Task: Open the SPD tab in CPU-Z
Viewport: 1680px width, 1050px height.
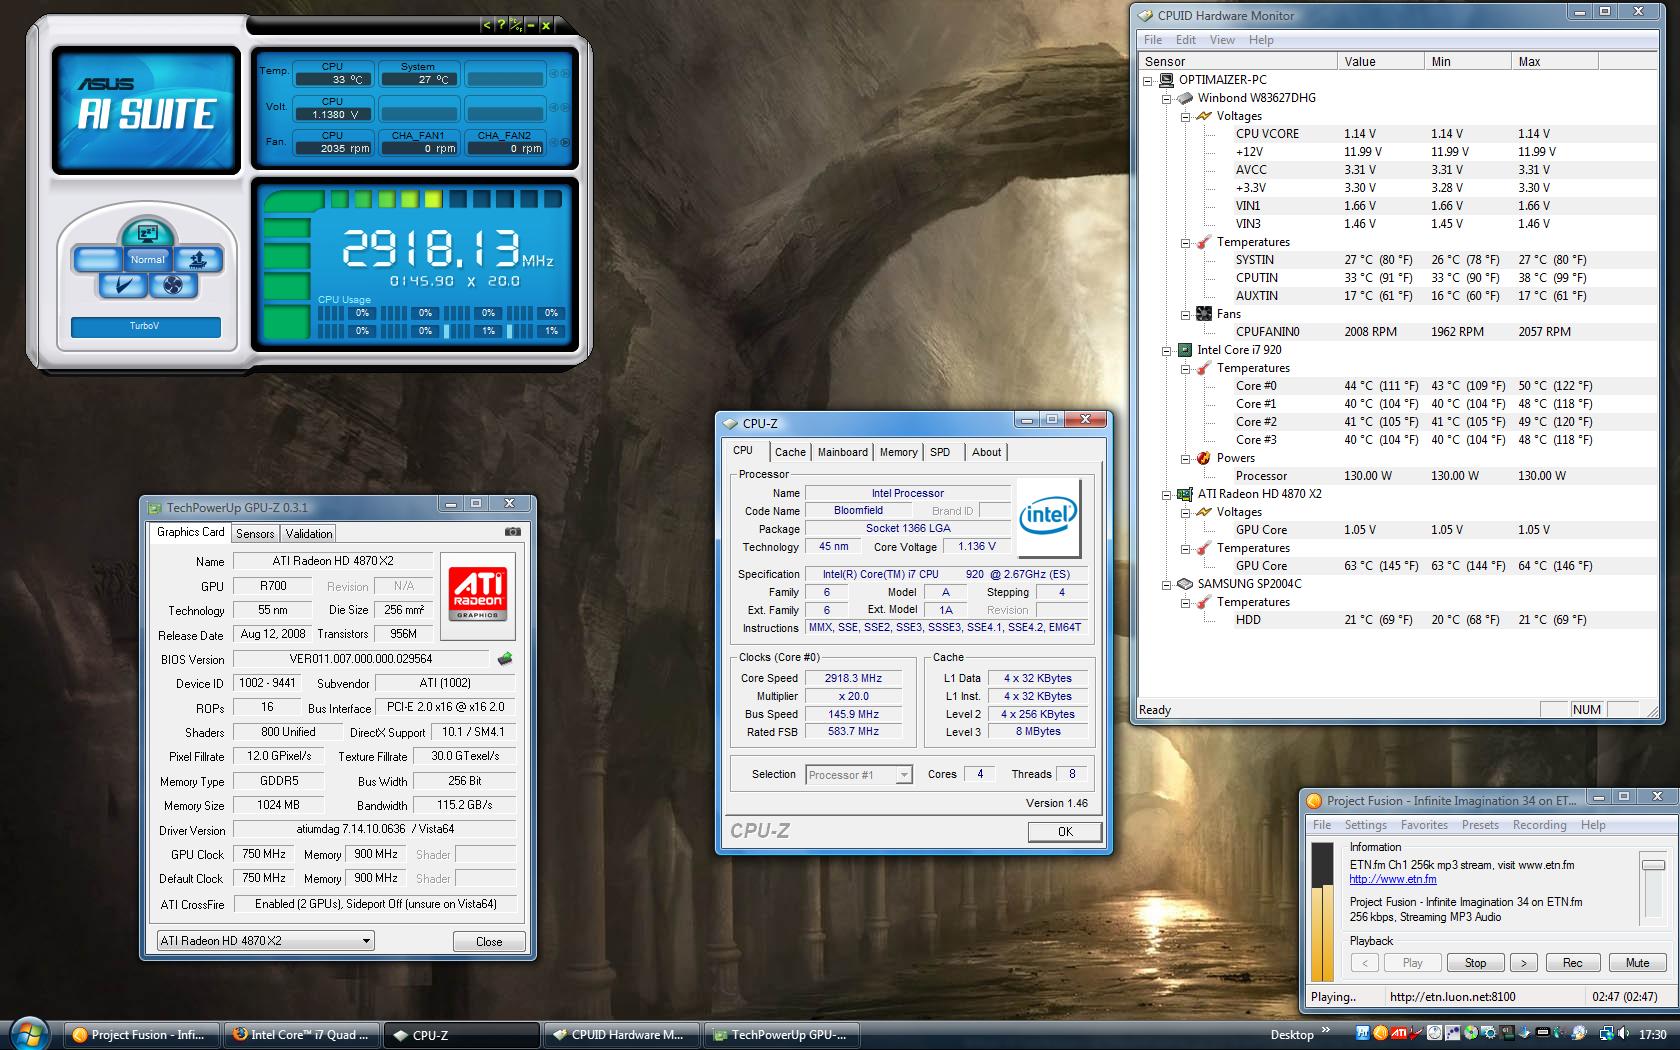Action: coord(940,452)
